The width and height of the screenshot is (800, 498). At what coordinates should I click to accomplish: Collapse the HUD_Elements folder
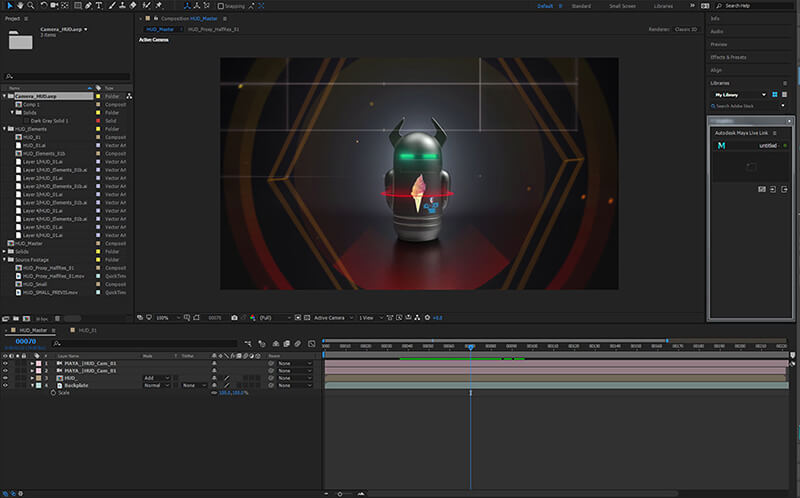[5, 129]
